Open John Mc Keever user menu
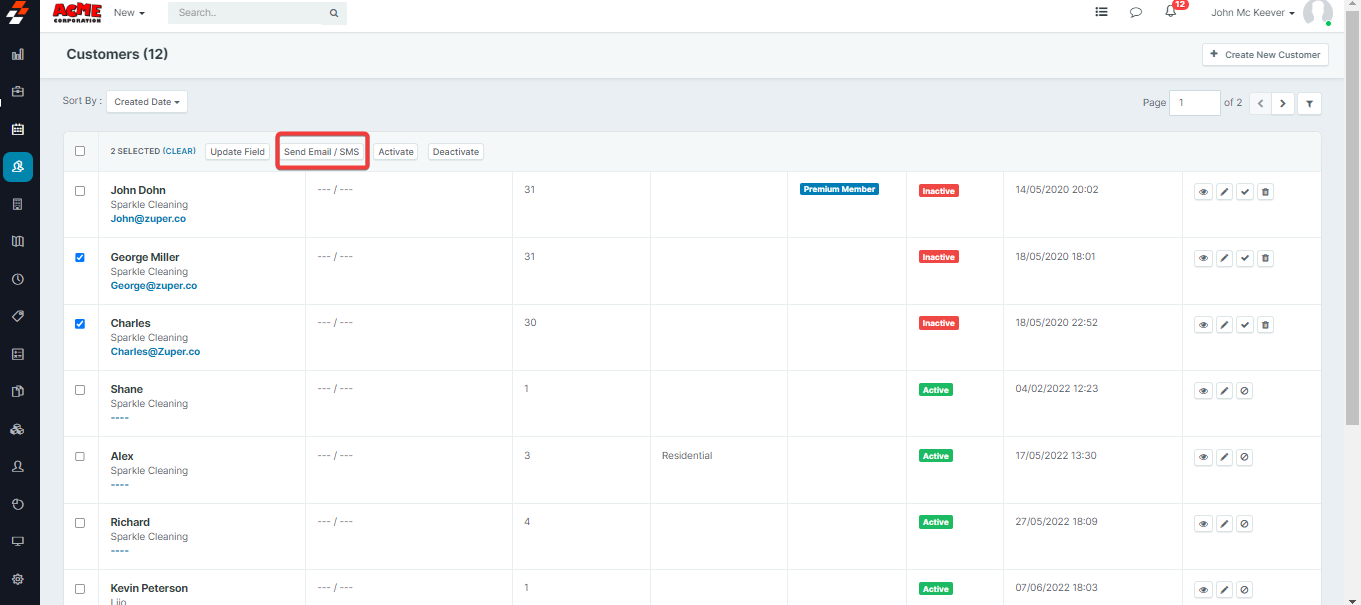1361x605 pixels. point(1253,13)
